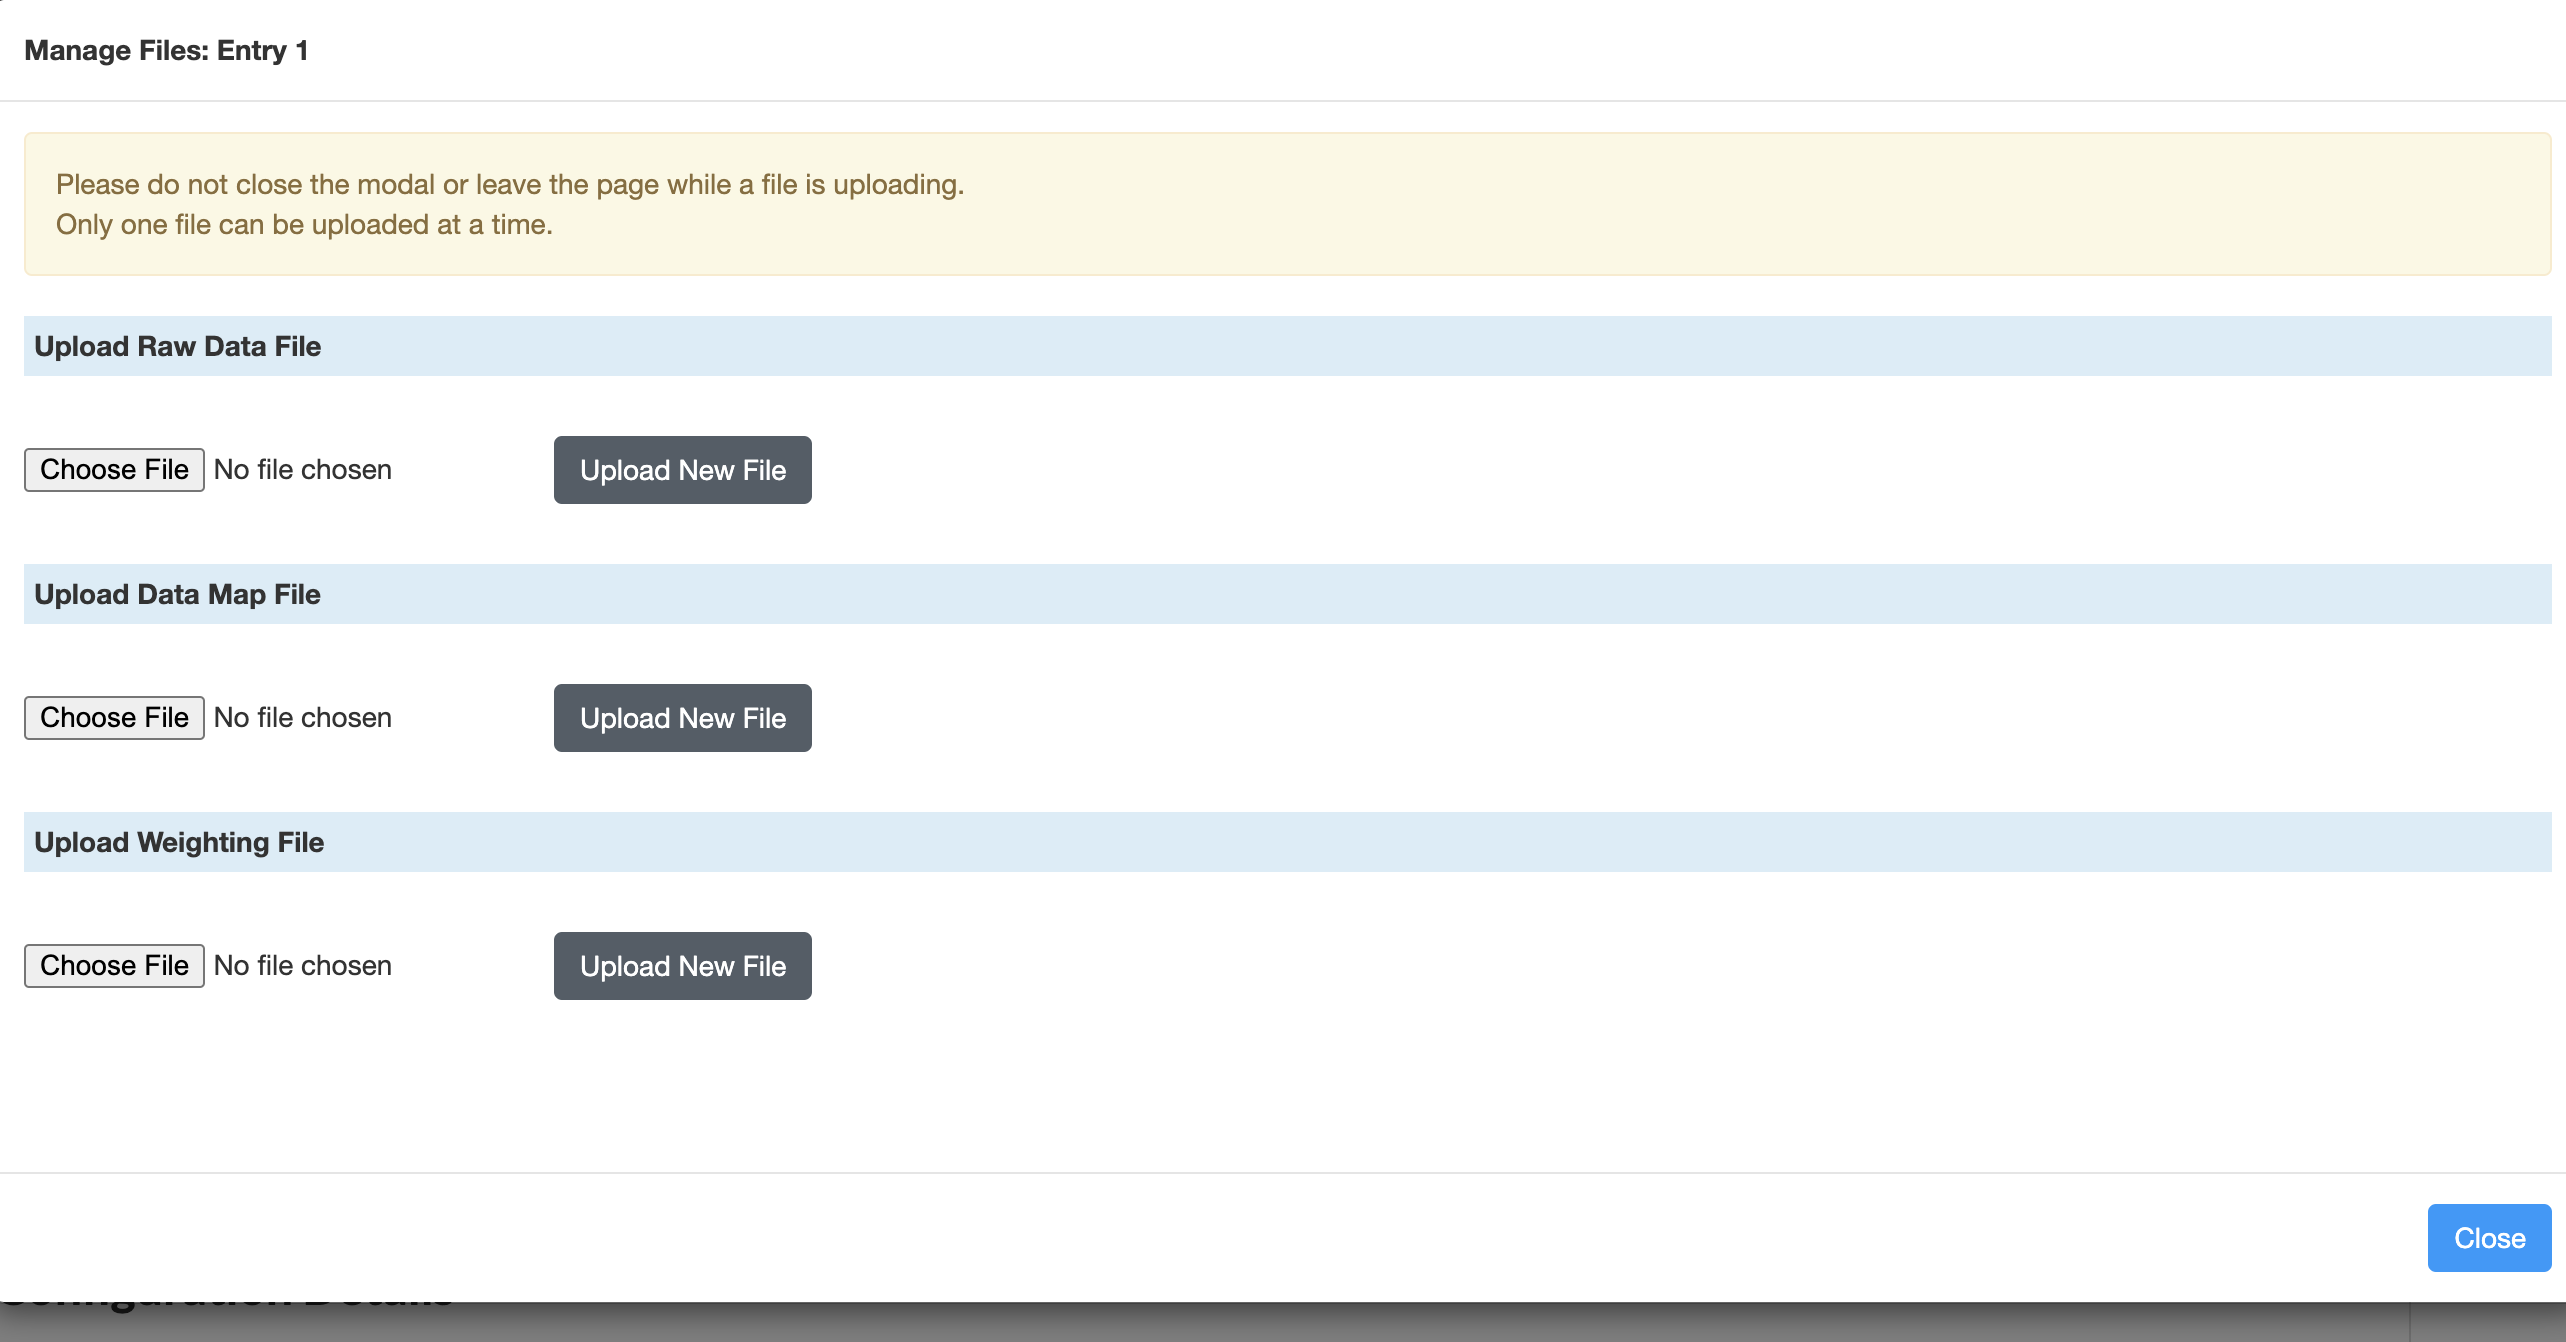
Task: Click 'No file chosen' in Weighting section
Action: coord(302,966)
